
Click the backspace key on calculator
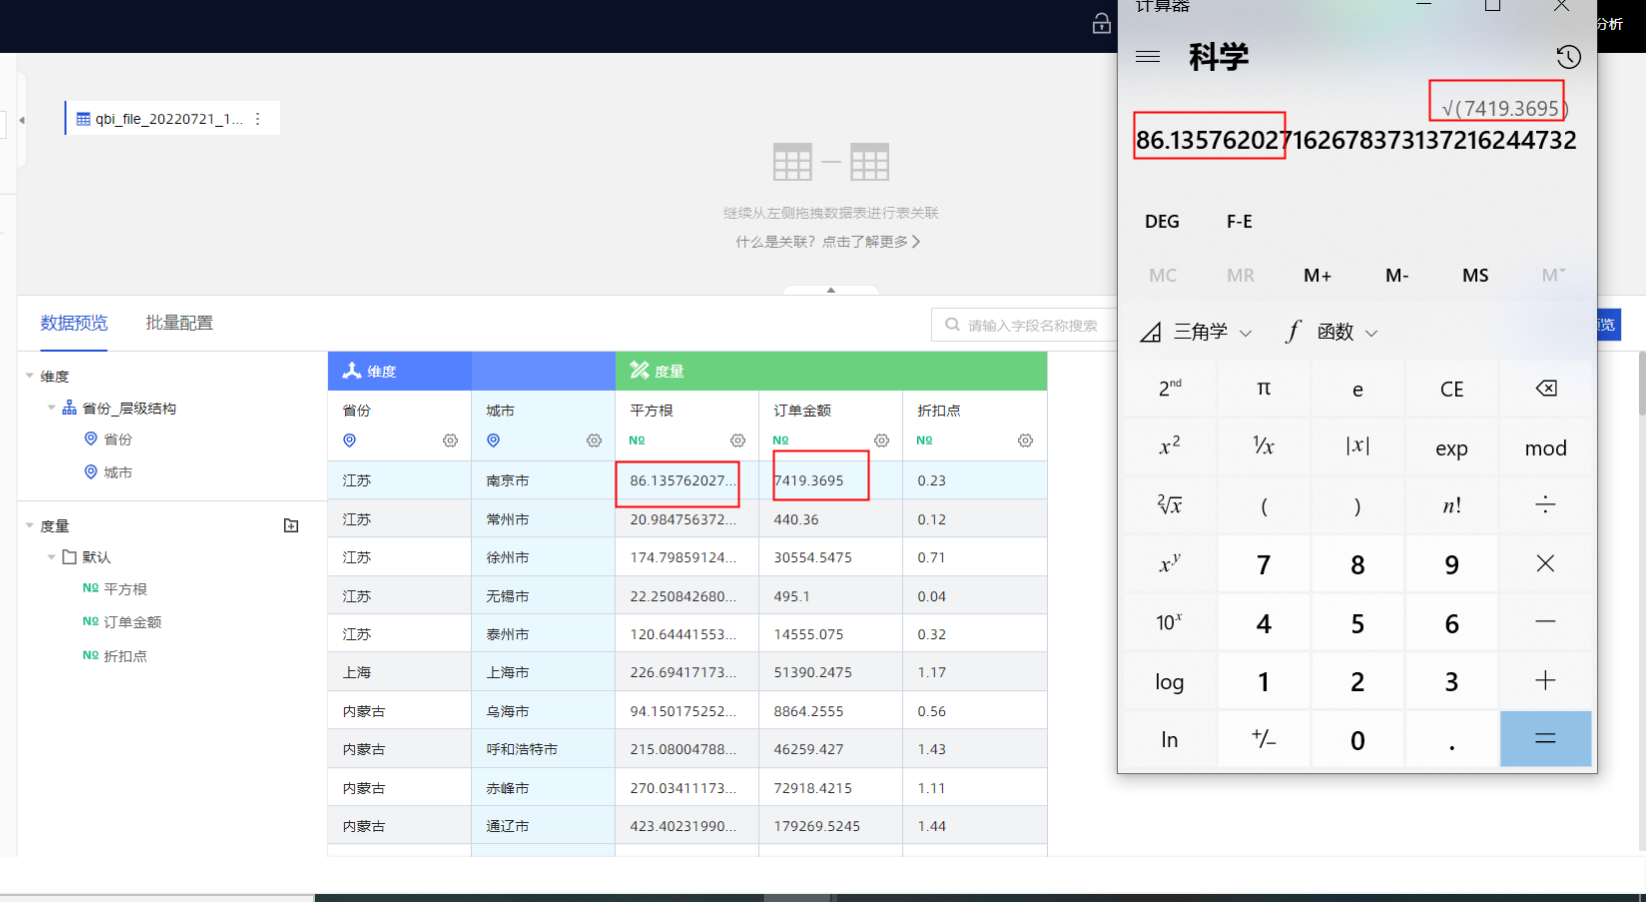(1545, 389)
